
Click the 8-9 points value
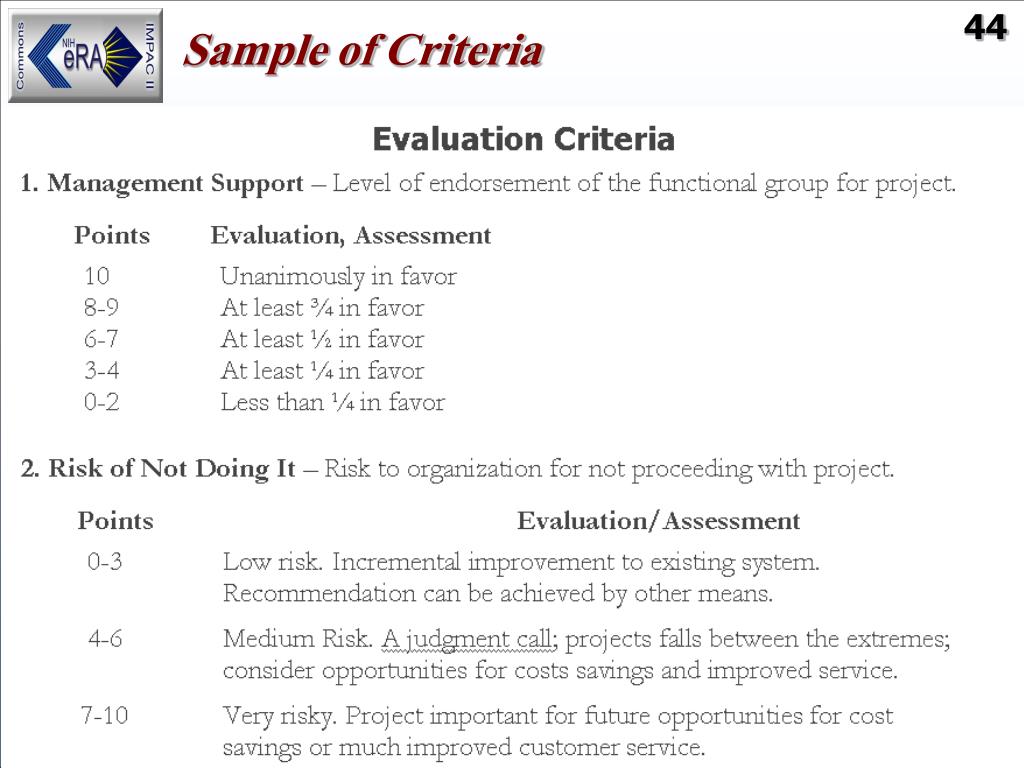coord(102,308)
